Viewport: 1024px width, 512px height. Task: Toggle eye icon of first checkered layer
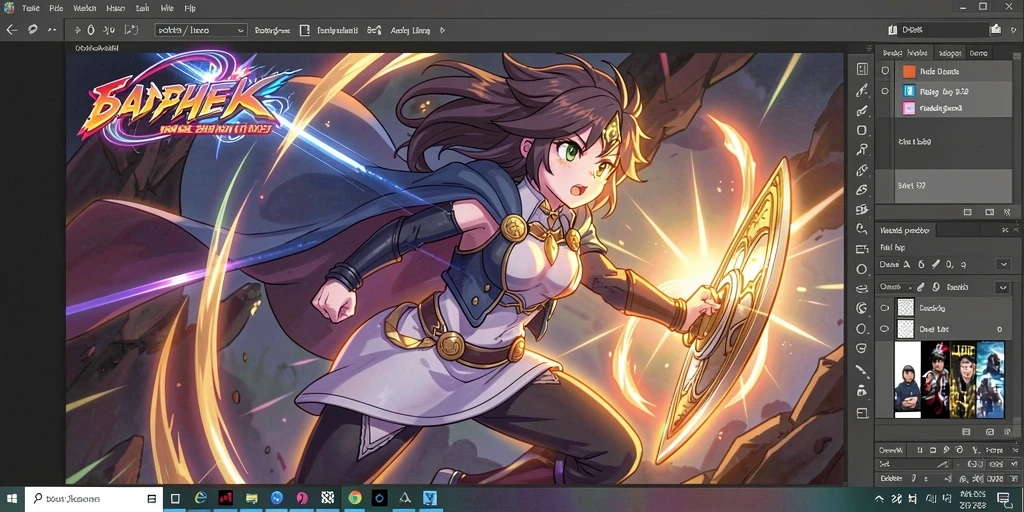885,308
